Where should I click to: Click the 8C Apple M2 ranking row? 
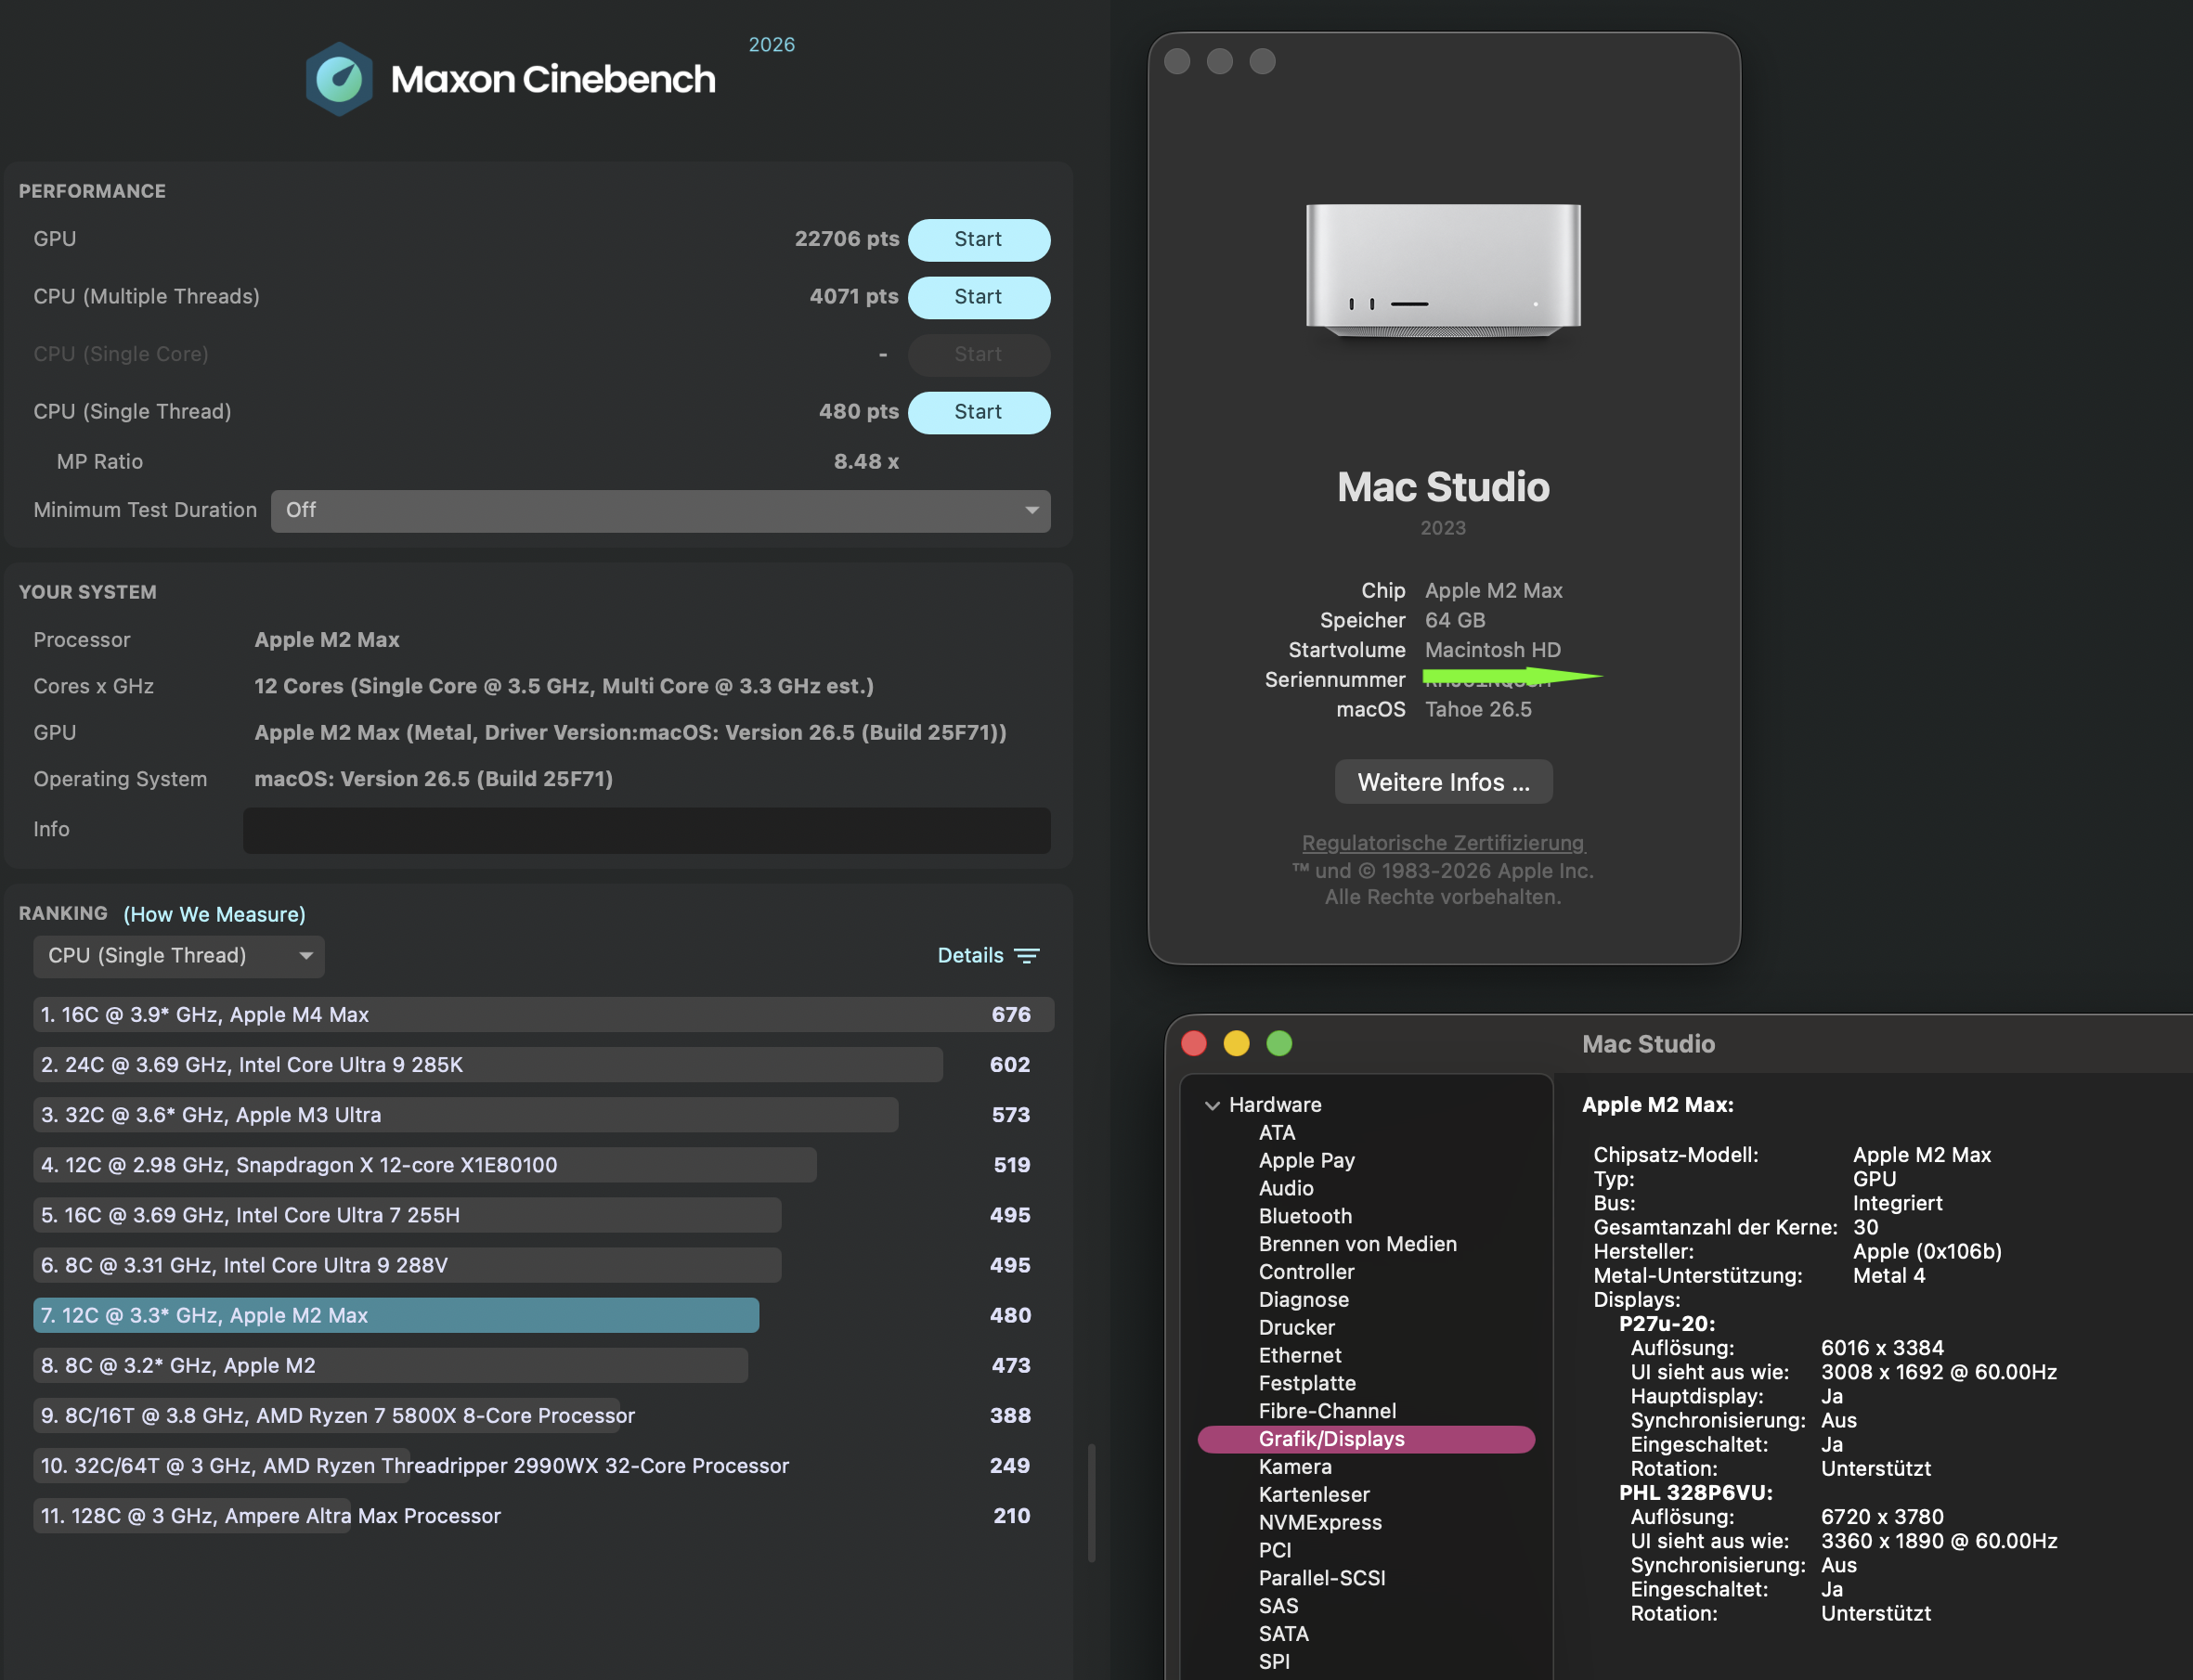point(543,1366)
